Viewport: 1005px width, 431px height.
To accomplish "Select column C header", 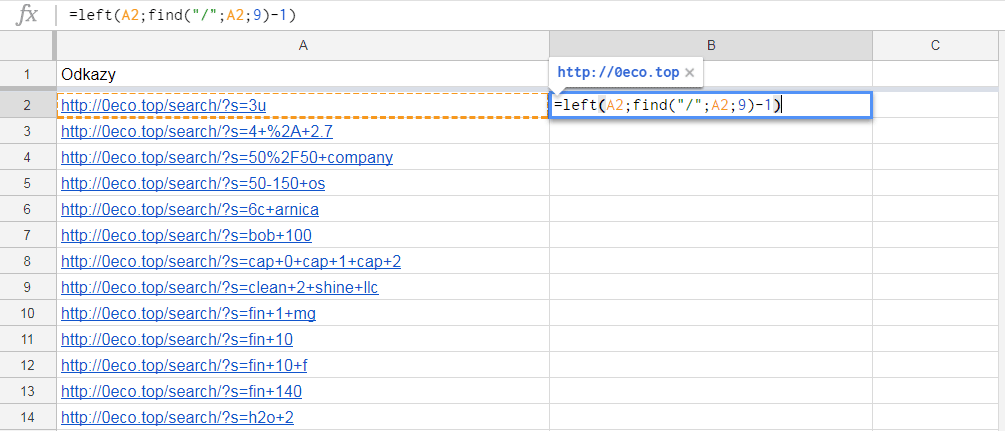I will (934, 45).
